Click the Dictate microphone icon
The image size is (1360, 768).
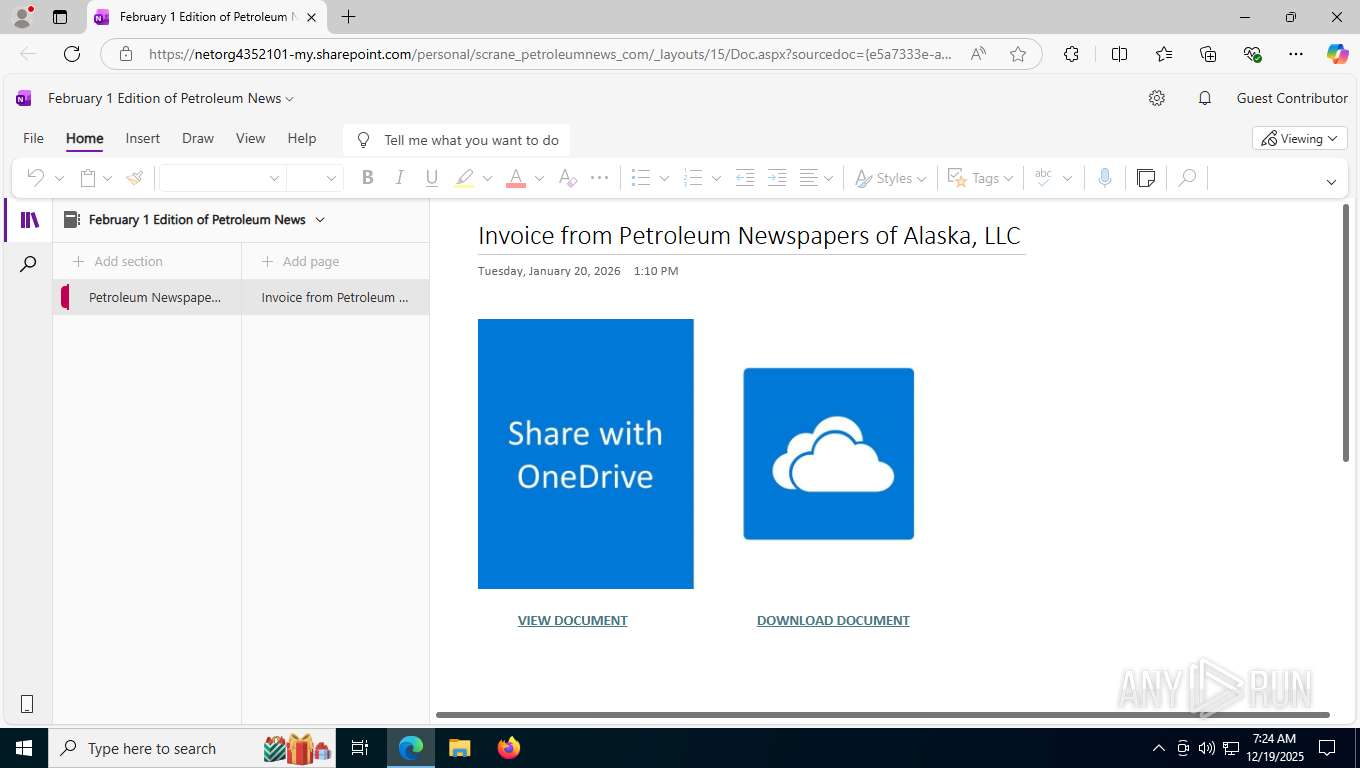click(1104, 178)
